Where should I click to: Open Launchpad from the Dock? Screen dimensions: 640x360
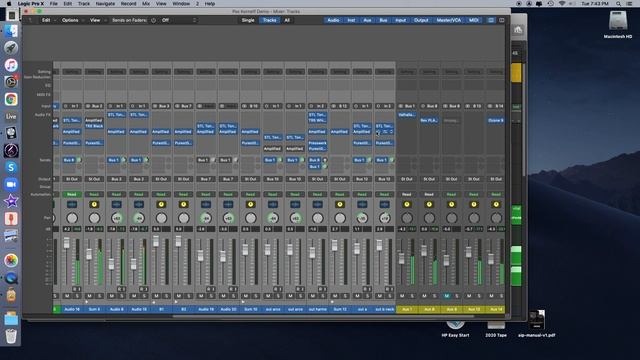tap(11, 48)
